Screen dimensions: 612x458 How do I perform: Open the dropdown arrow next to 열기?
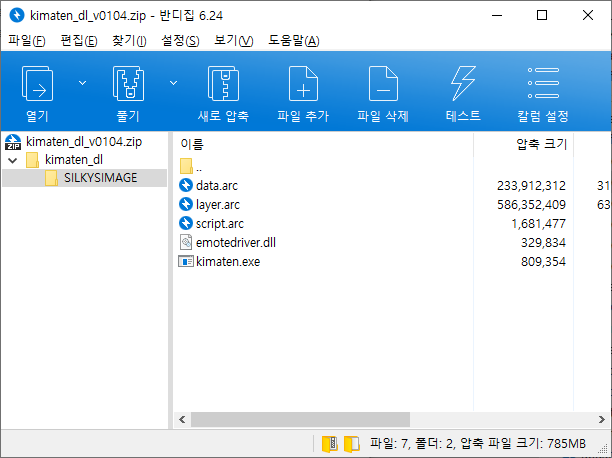tap(82, 83)
